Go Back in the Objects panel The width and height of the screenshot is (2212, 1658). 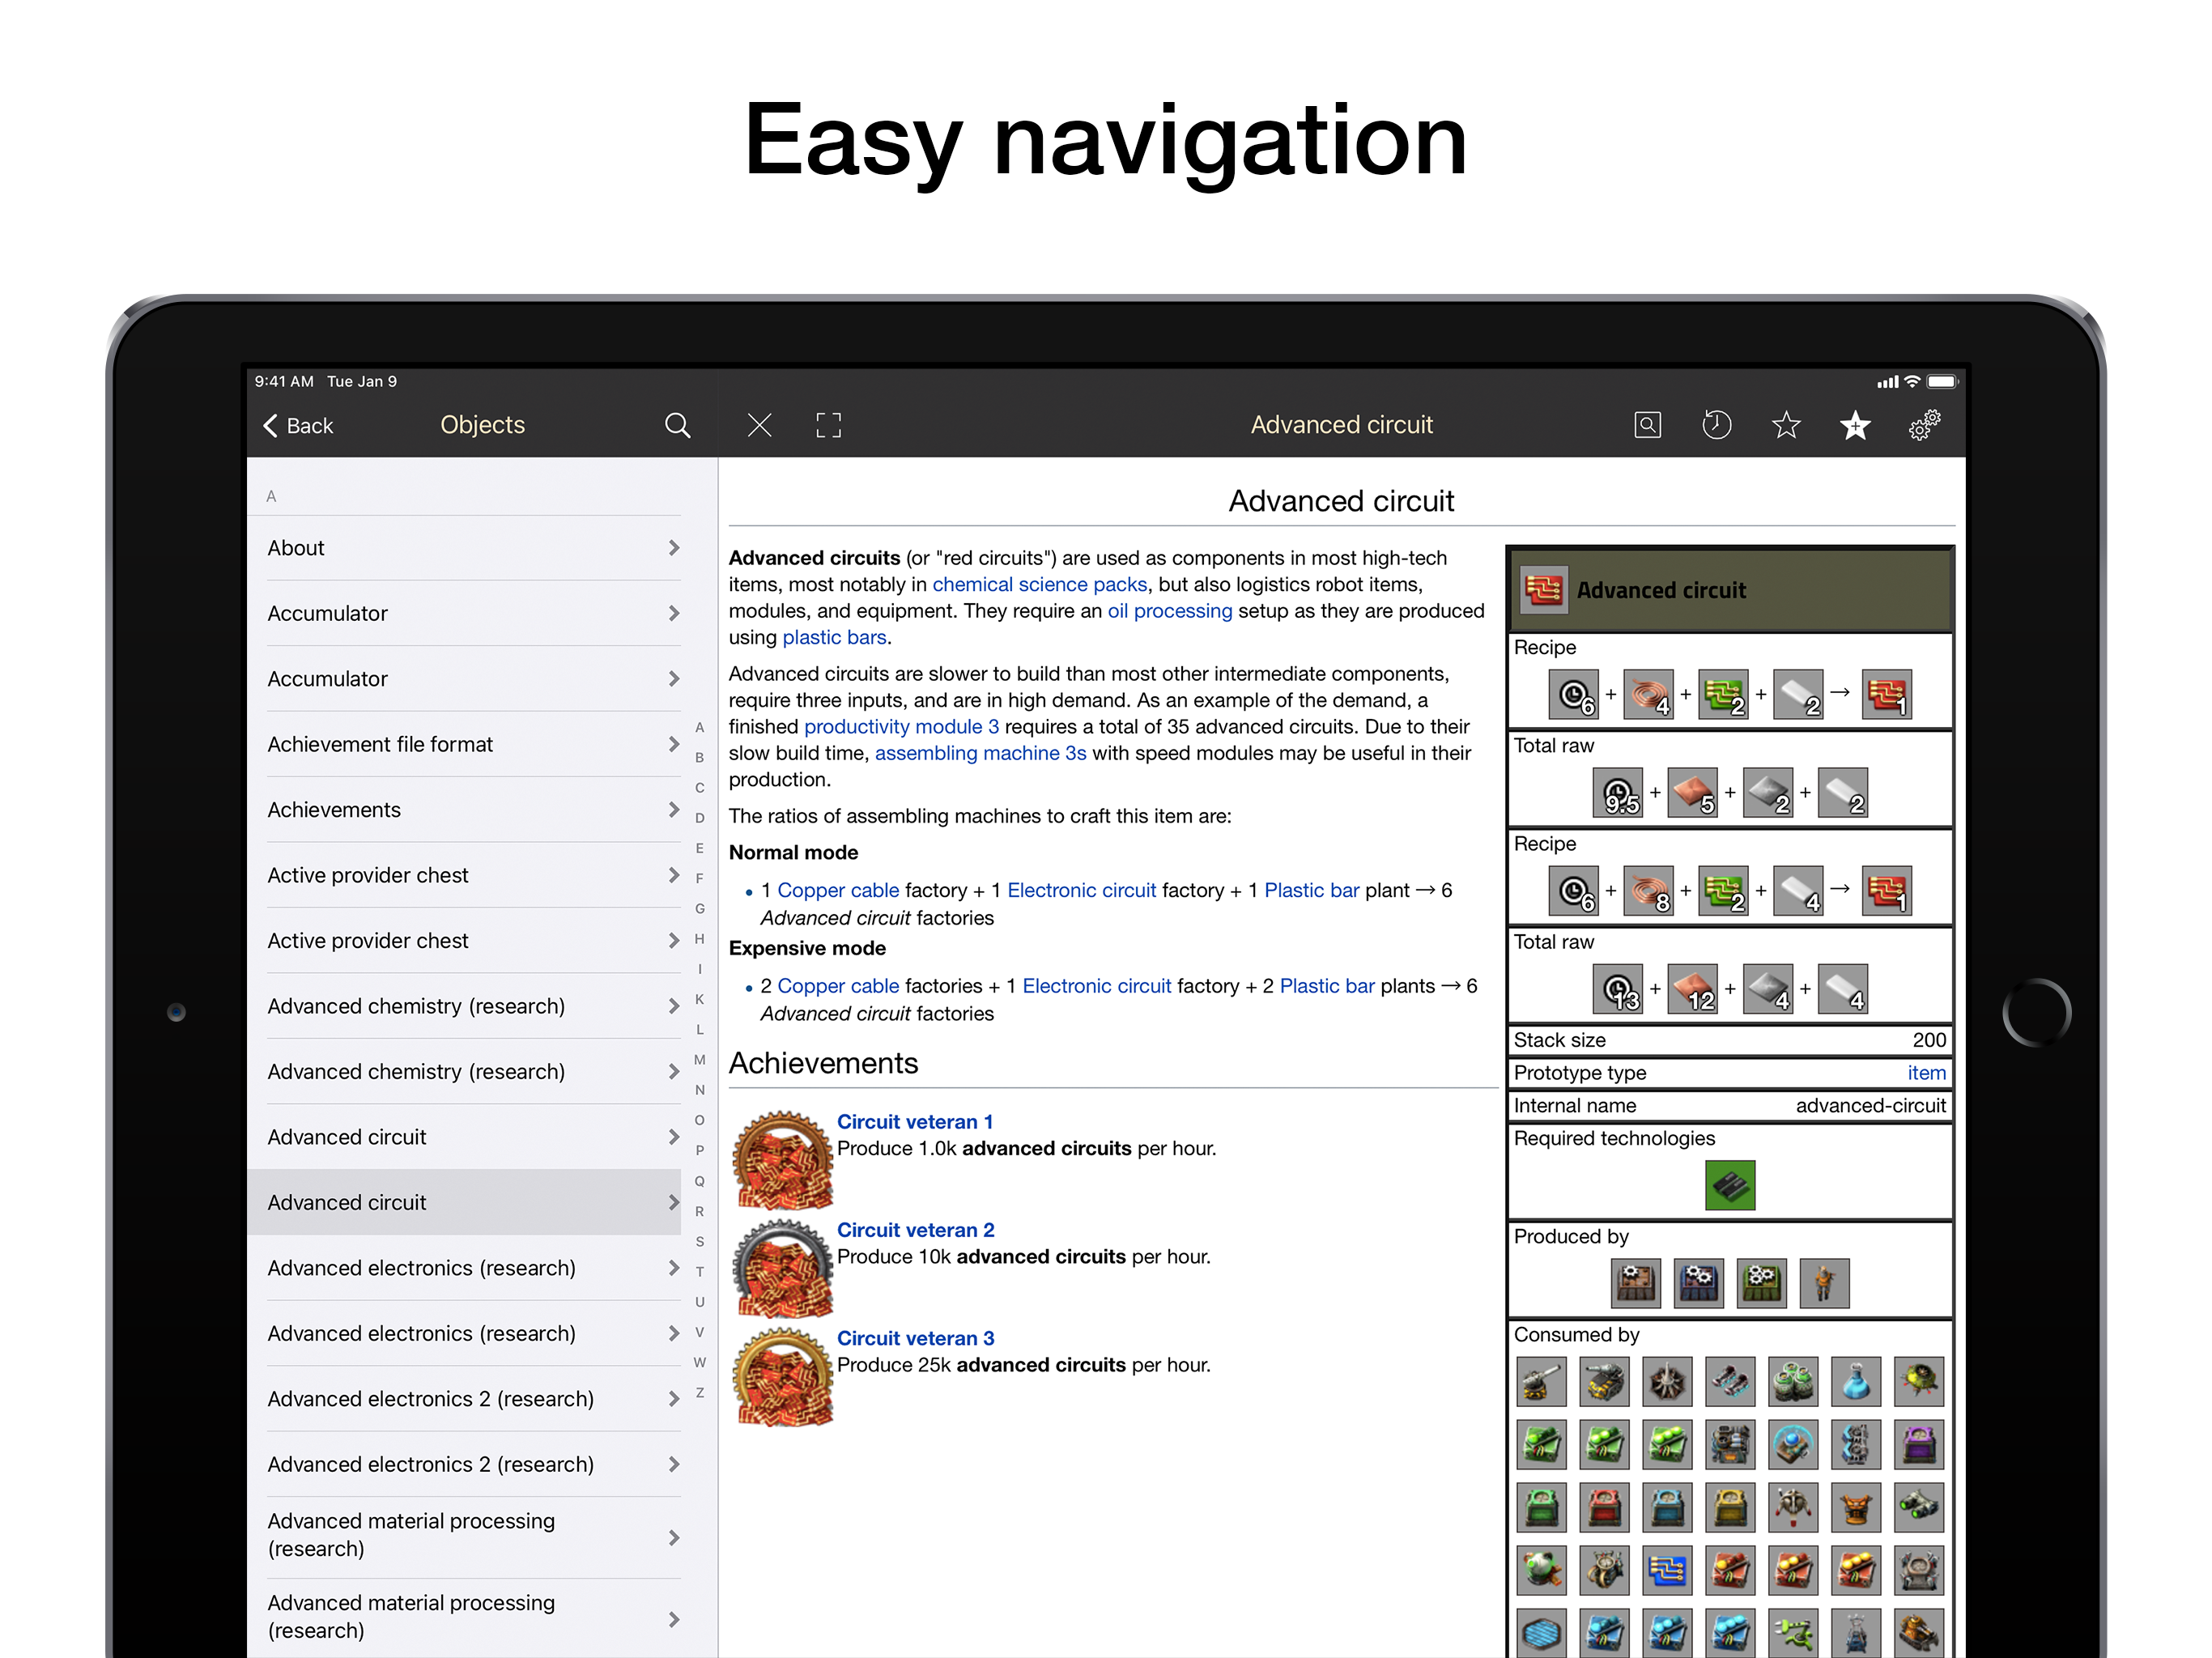pos(298,425)
